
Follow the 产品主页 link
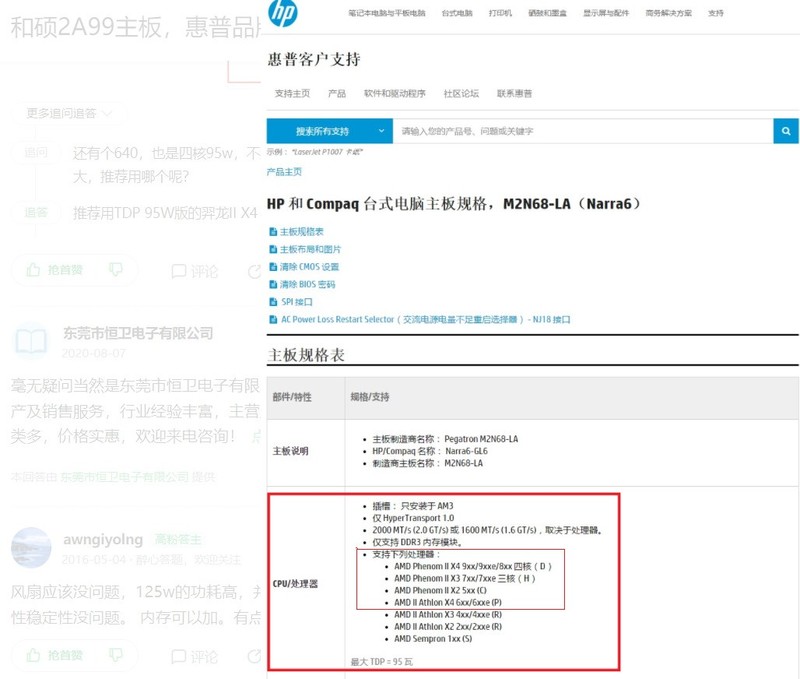tap(284, 172)
